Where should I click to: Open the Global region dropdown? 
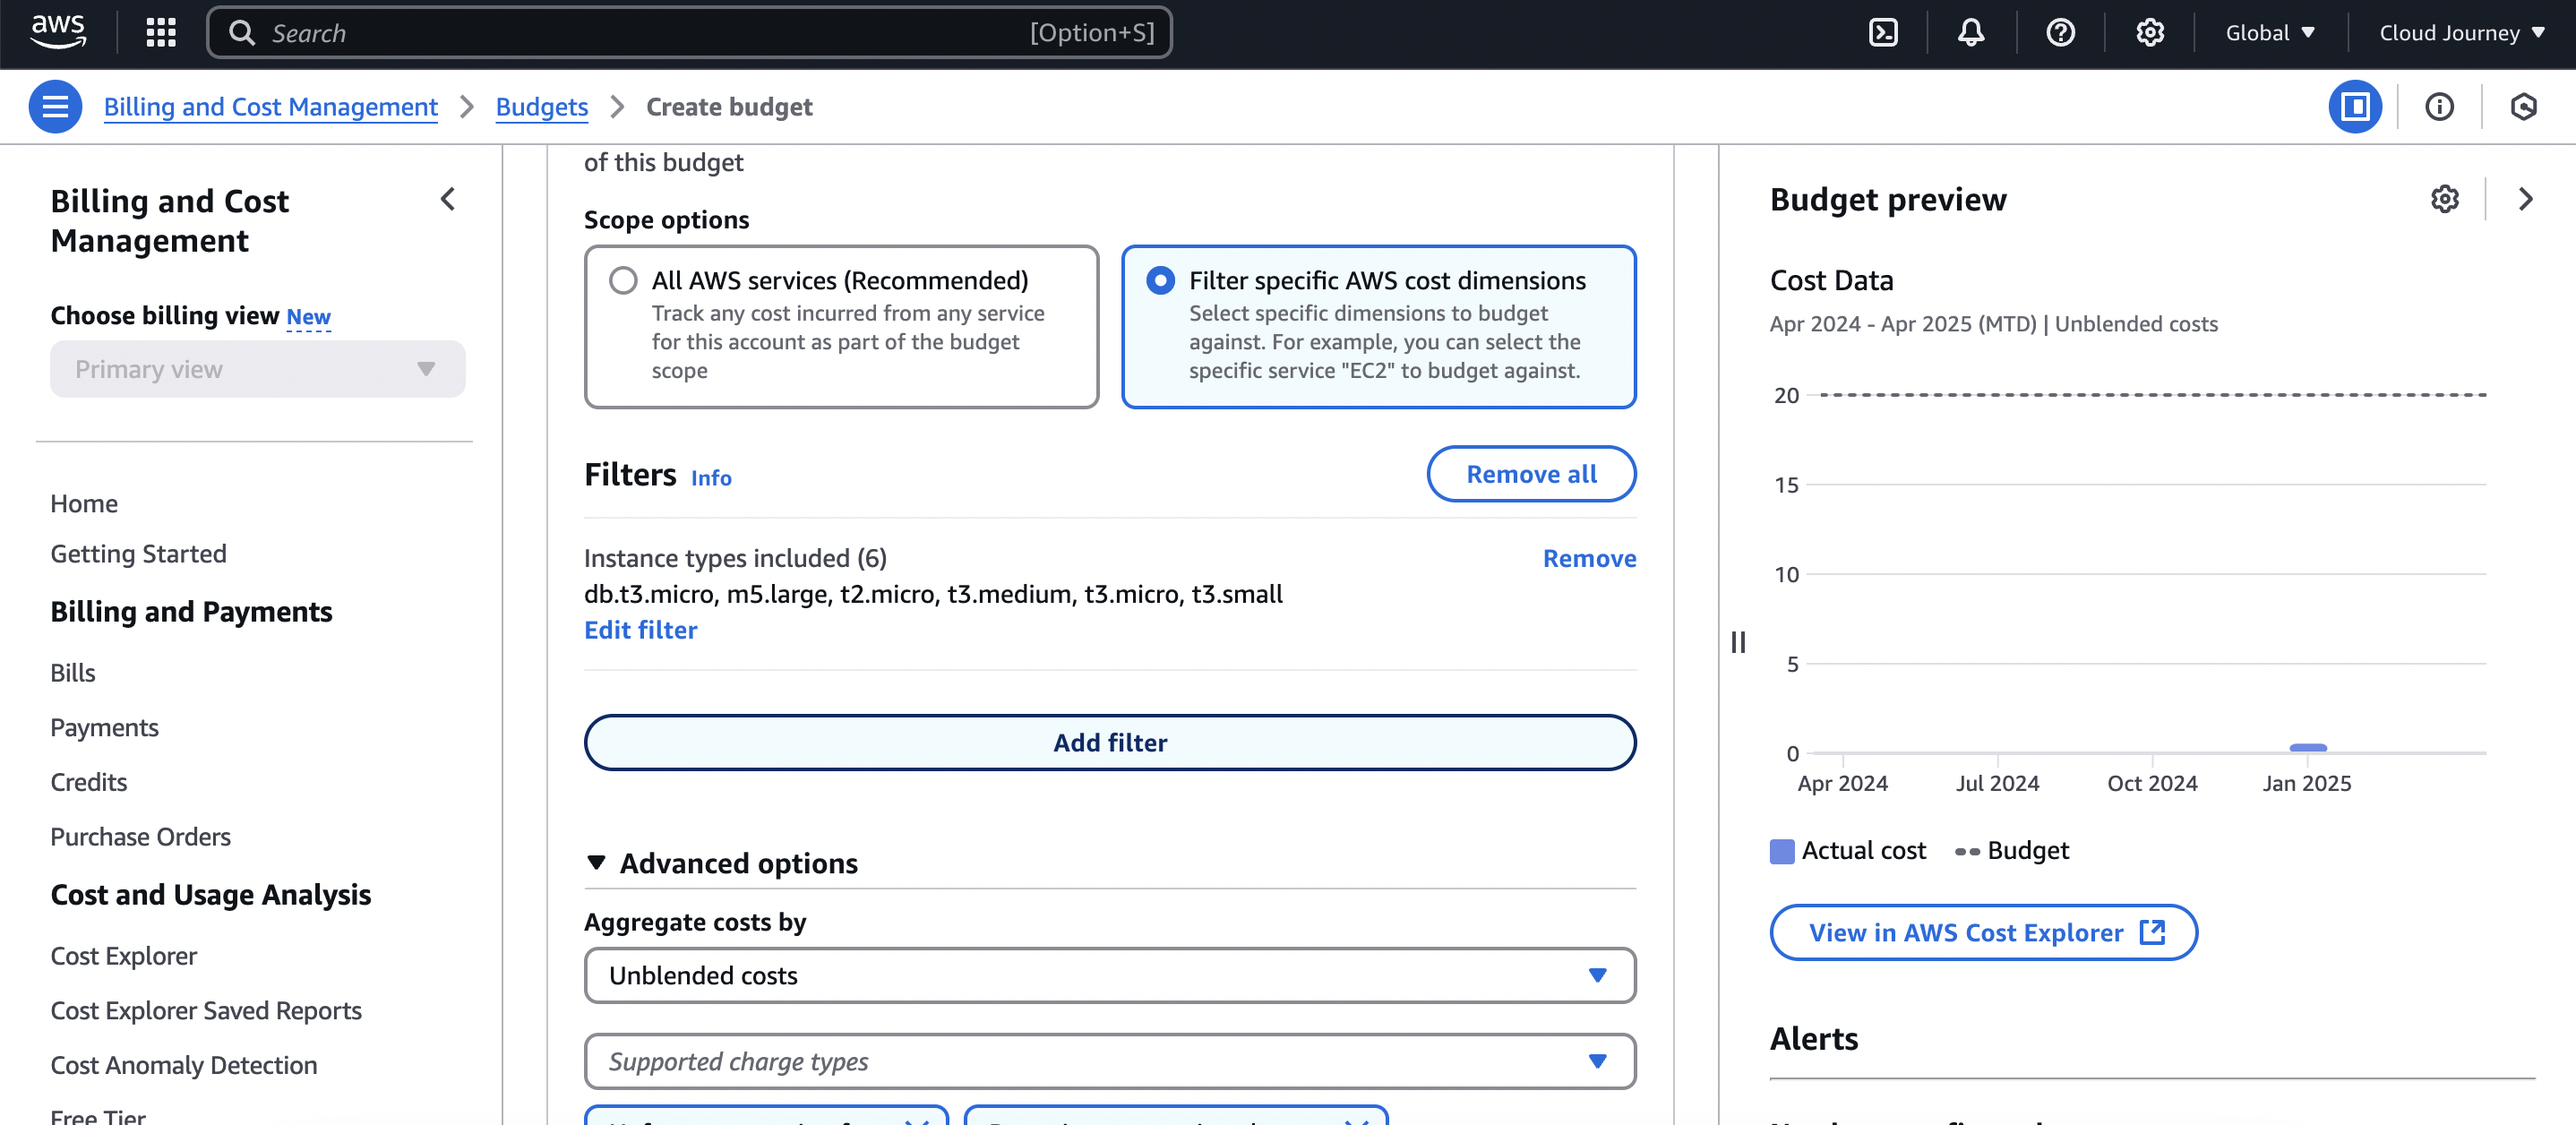(x=2269, y=33)
